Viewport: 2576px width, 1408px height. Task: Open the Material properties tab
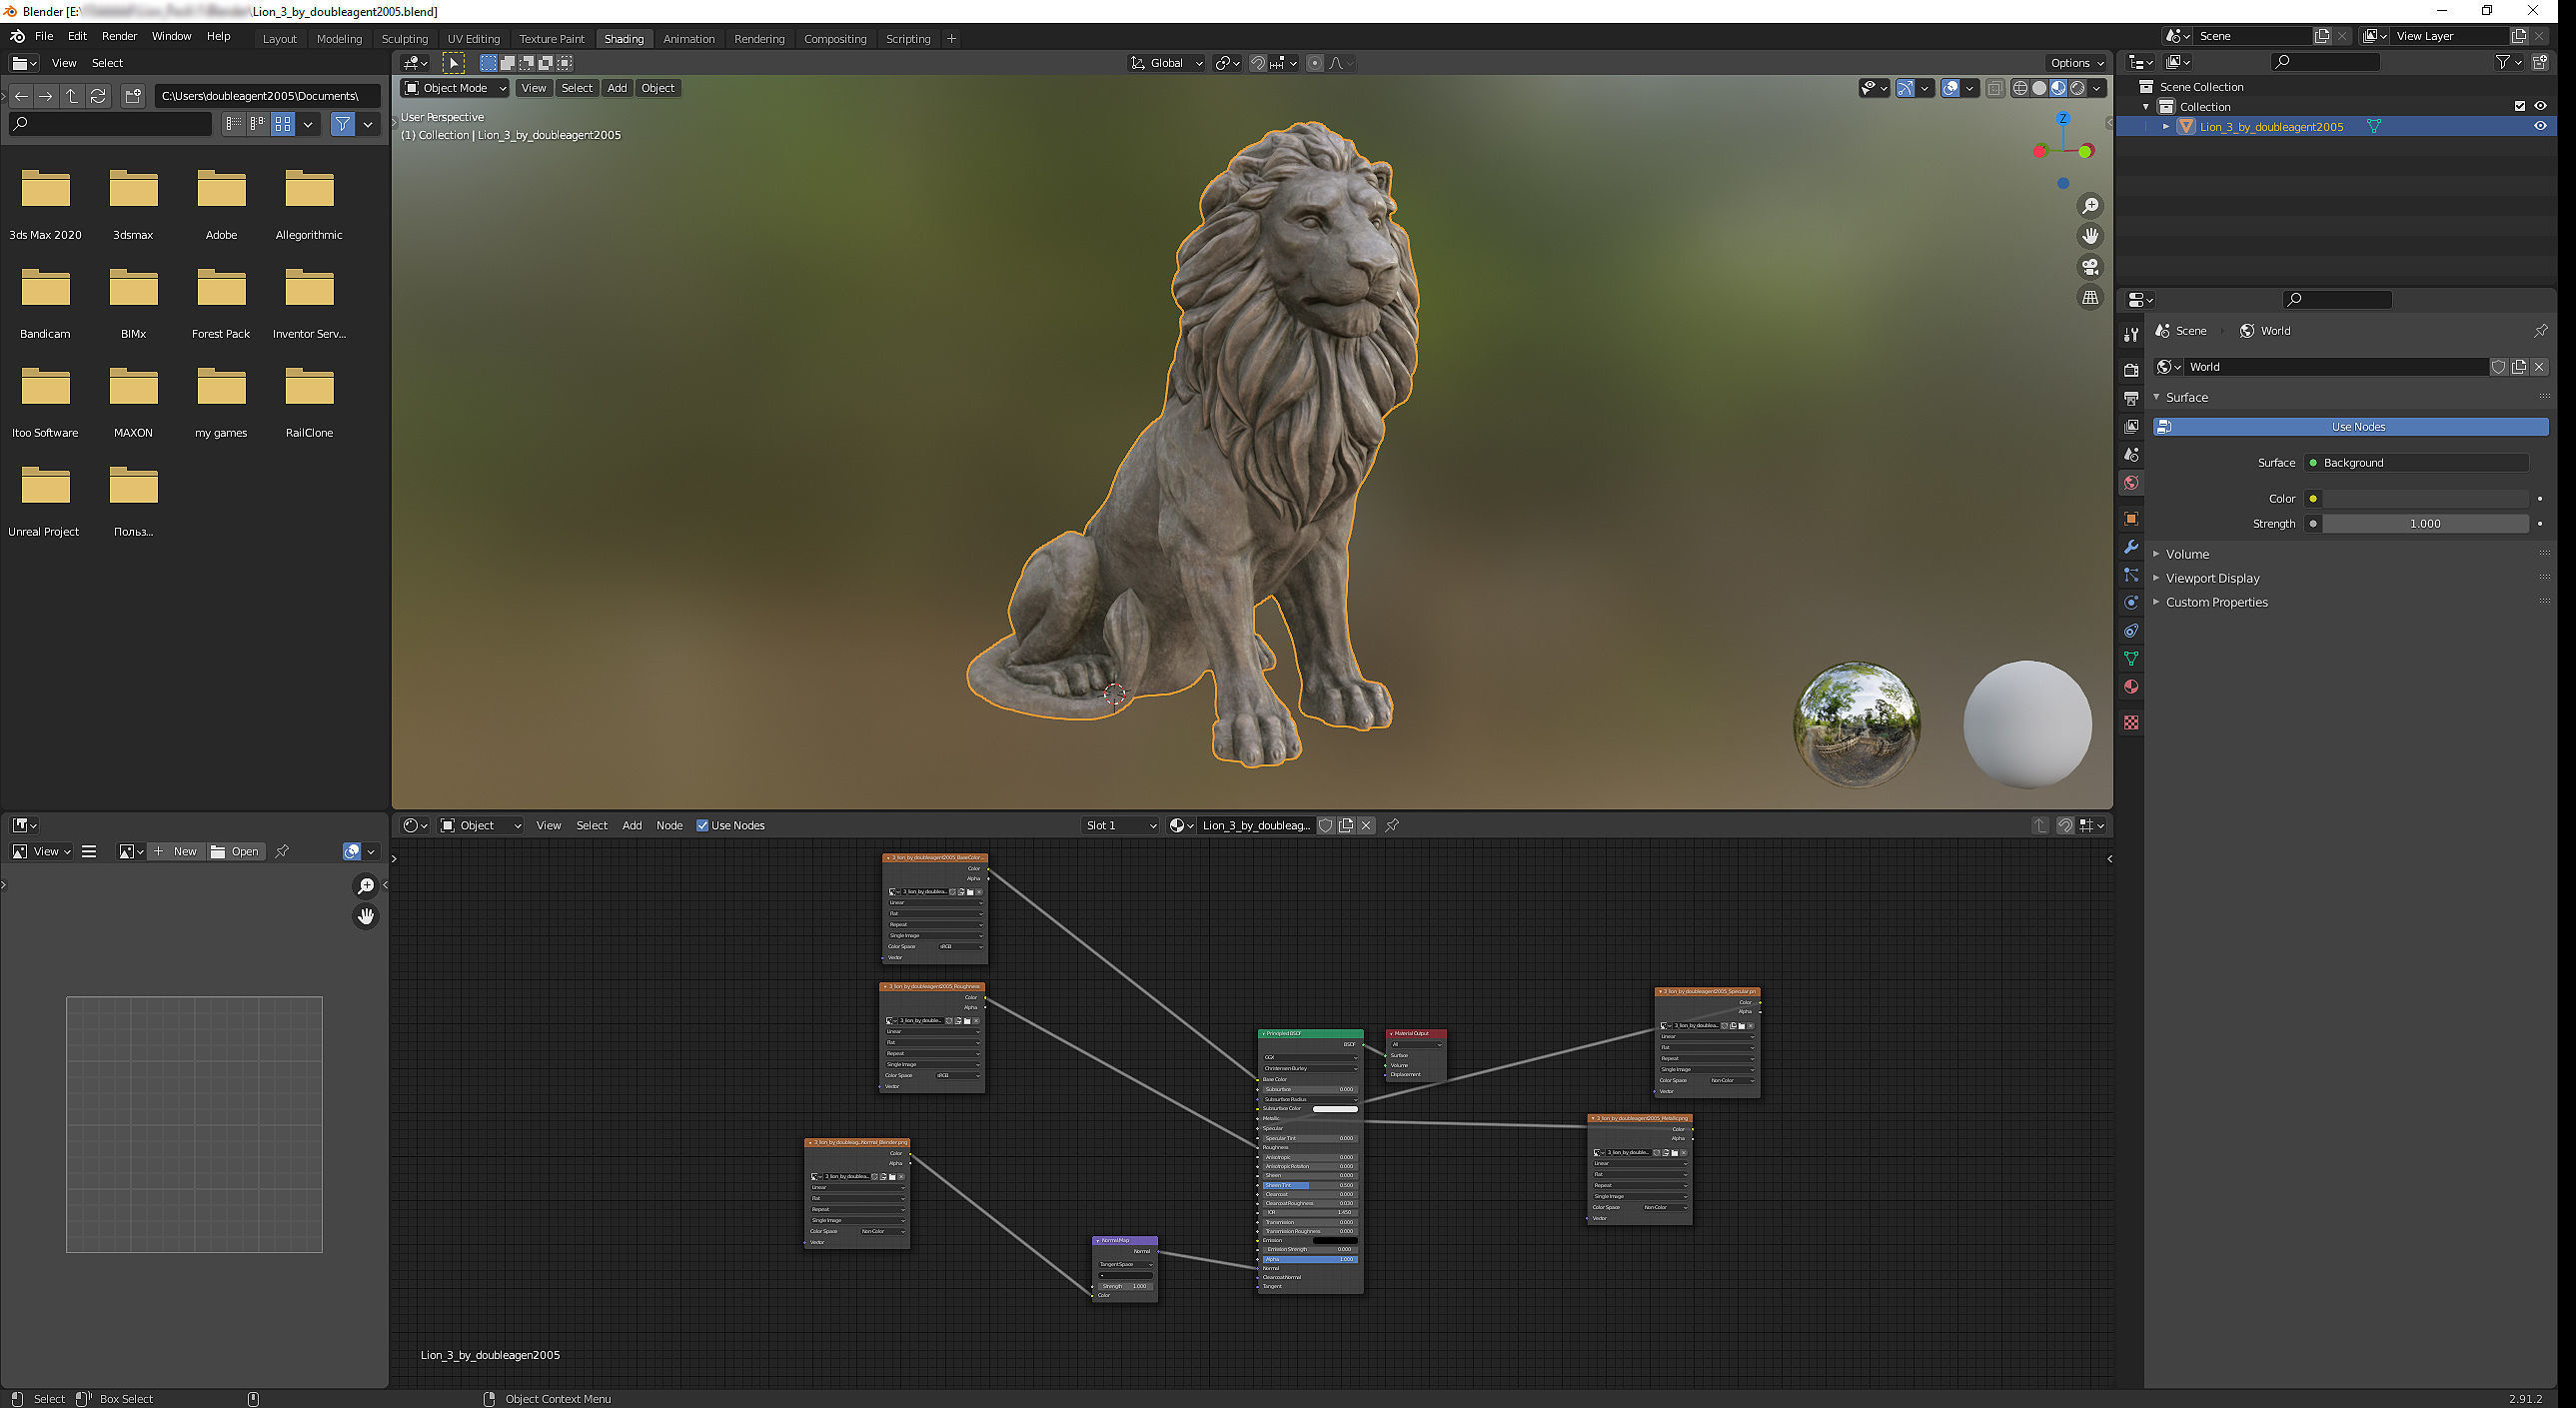coord(2131,686)
